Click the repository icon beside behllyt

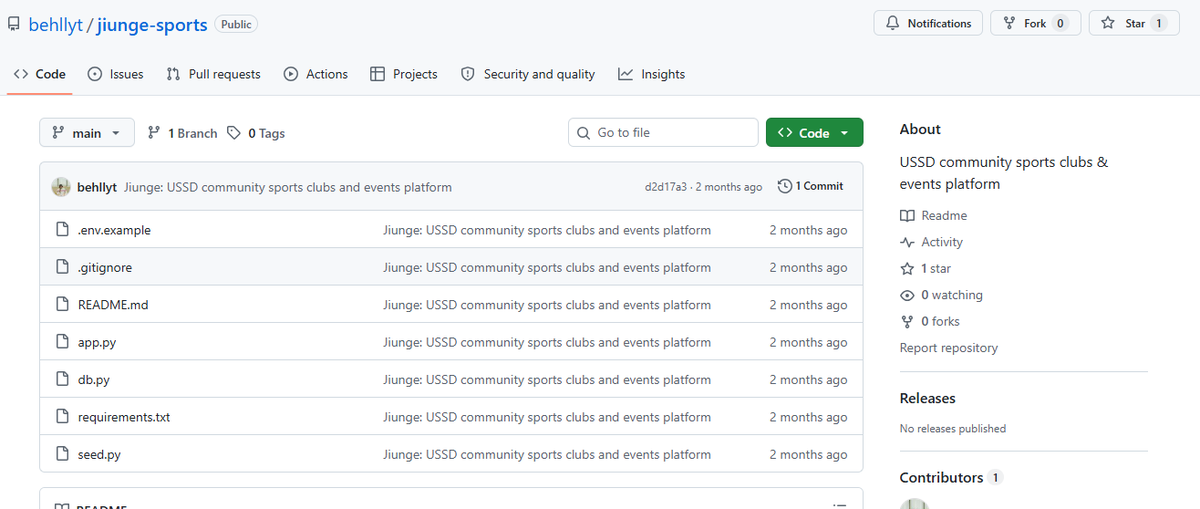pos(13,24)
